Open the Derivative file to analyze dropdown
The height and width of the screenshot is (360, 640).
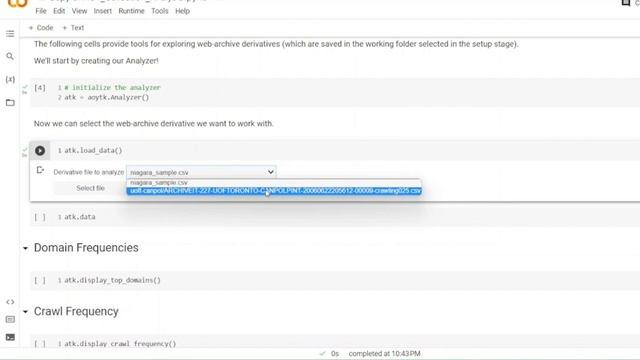coord(201,172)
